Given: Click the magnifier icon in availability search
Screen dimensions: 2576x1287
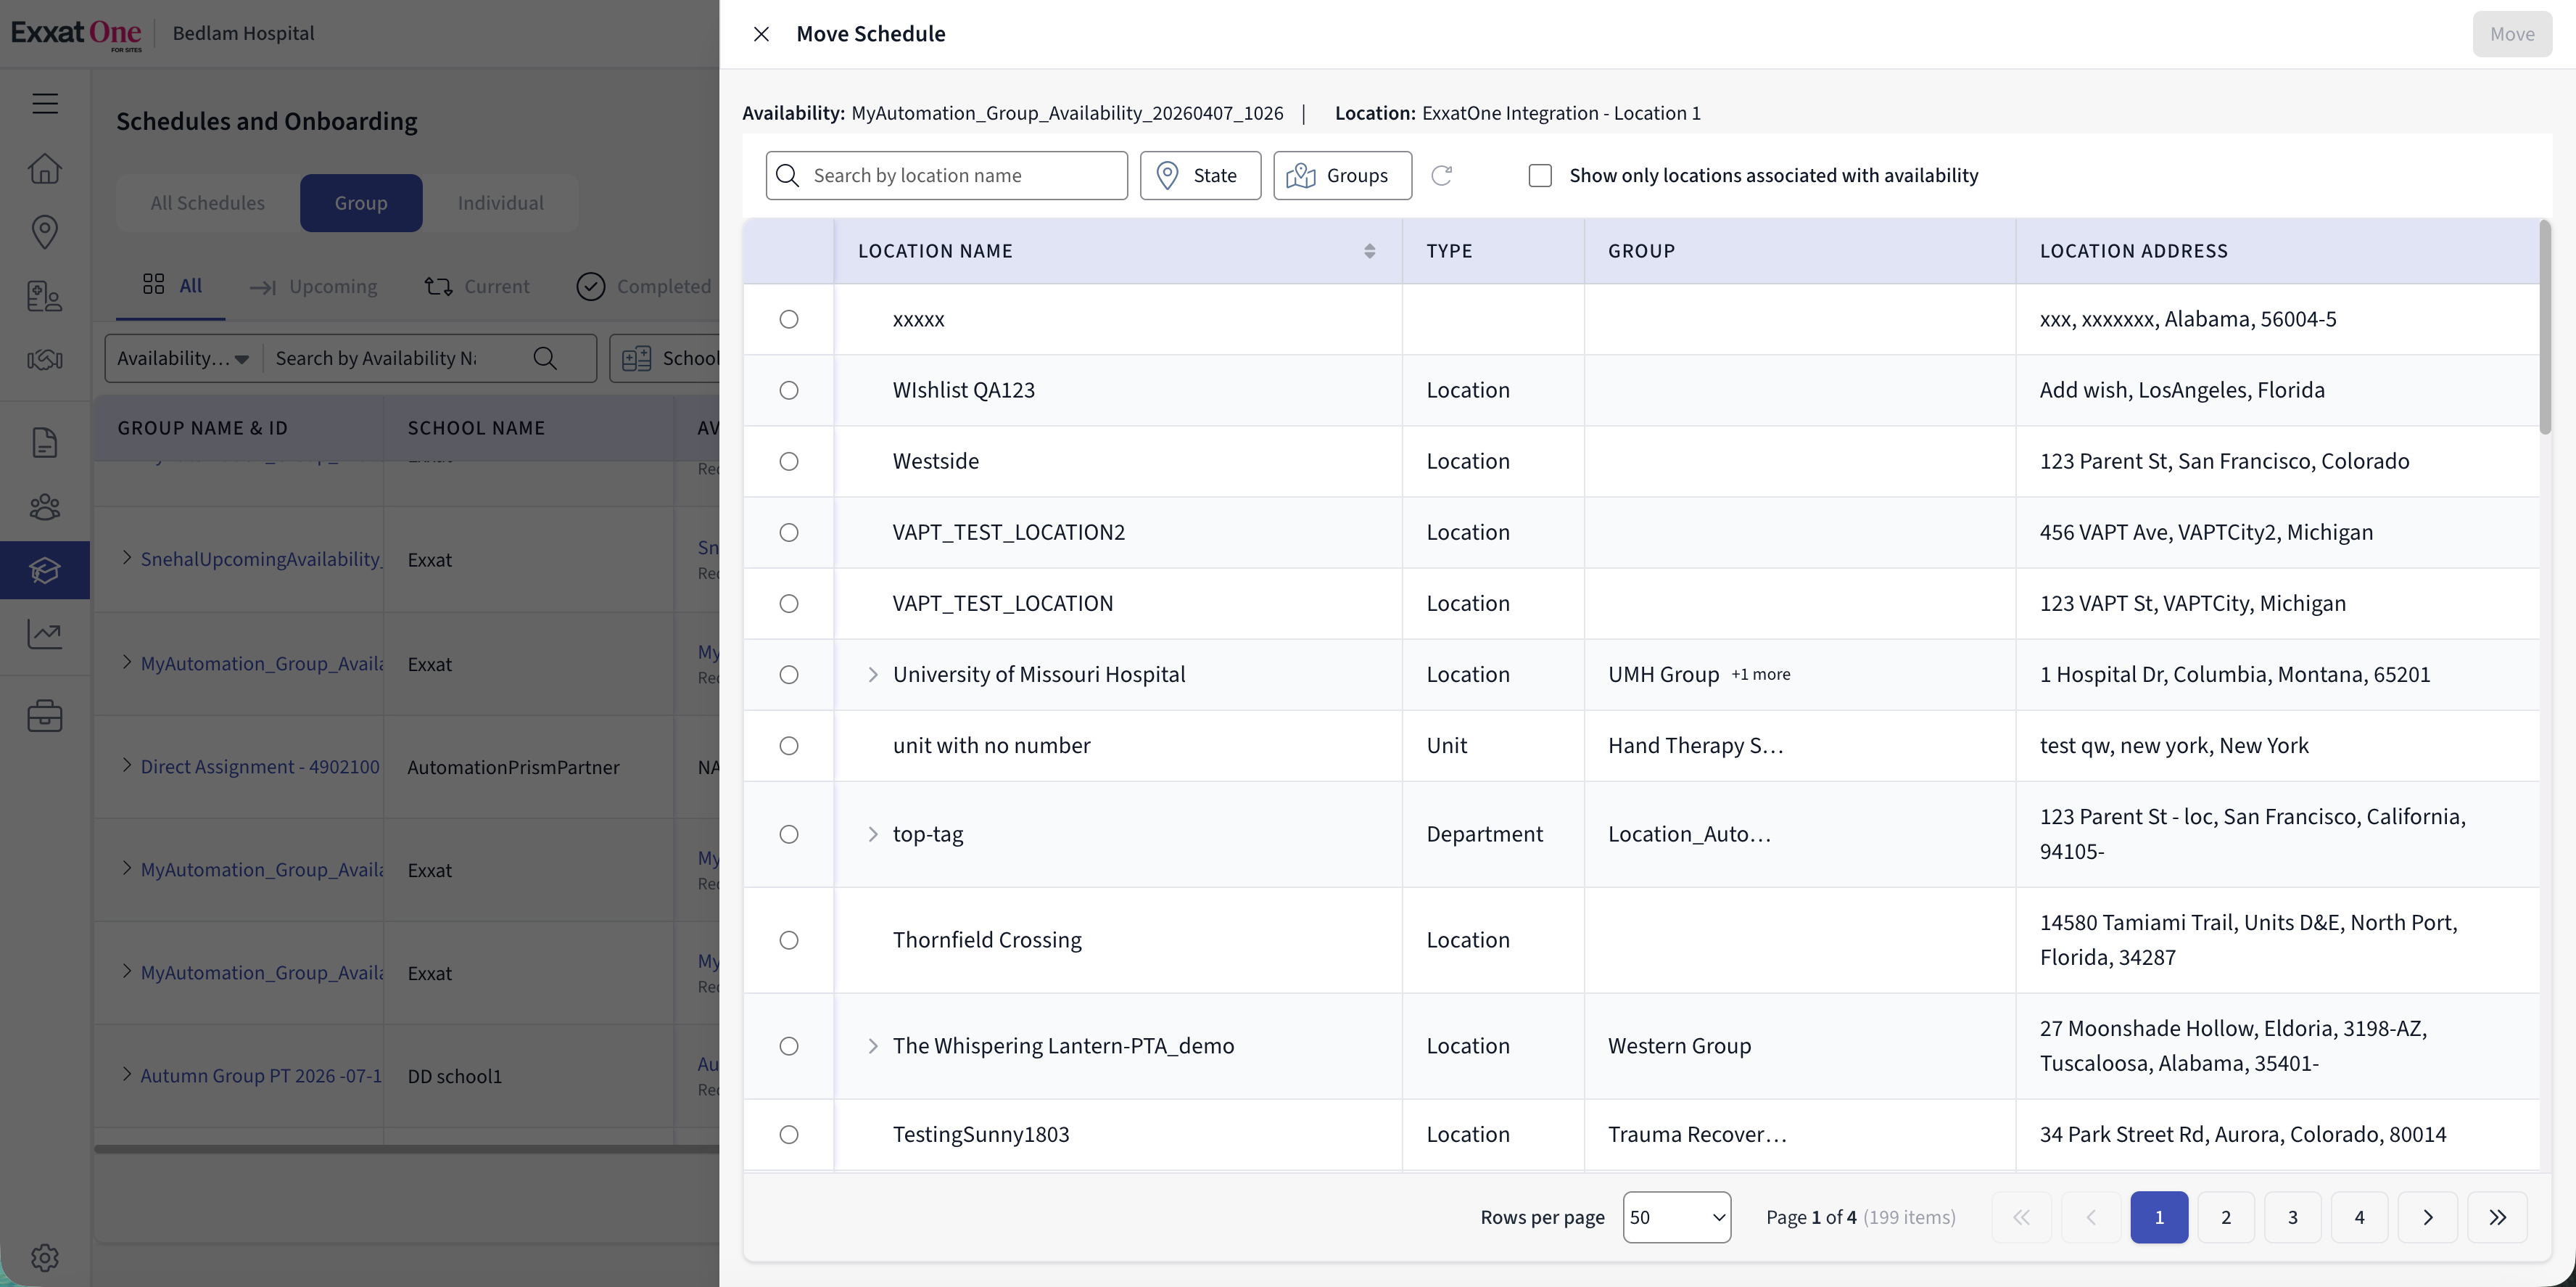Looking at the screenshot, I should (x=545, y=358).
